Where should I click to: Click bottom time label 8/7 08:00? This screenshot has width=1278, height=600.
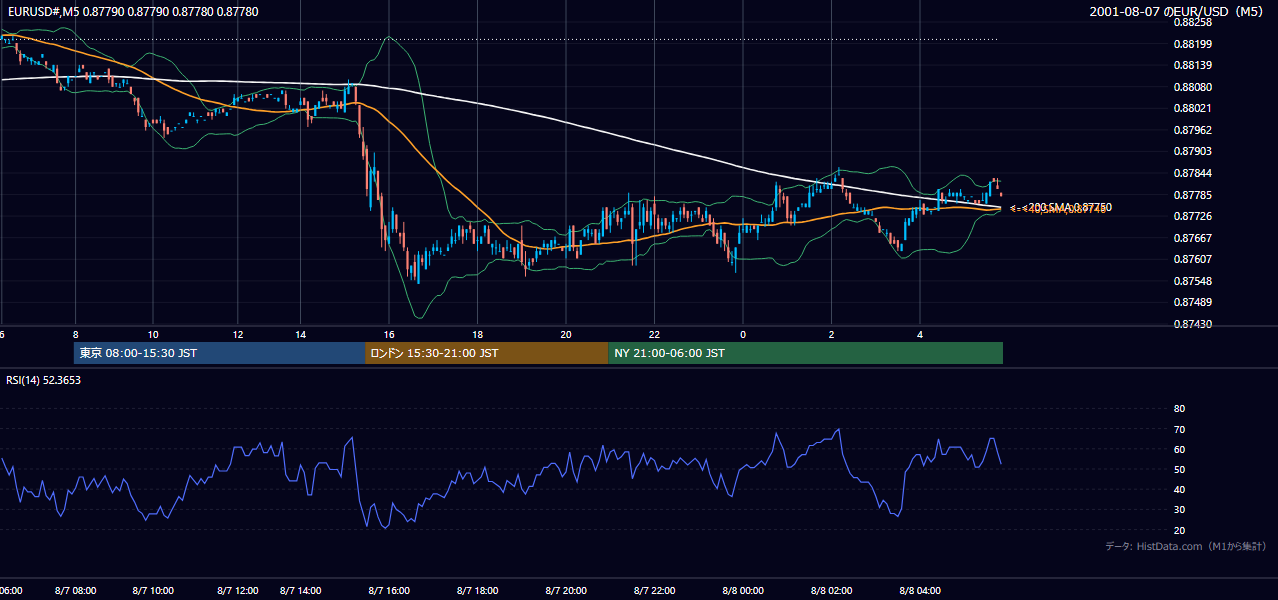75,591
